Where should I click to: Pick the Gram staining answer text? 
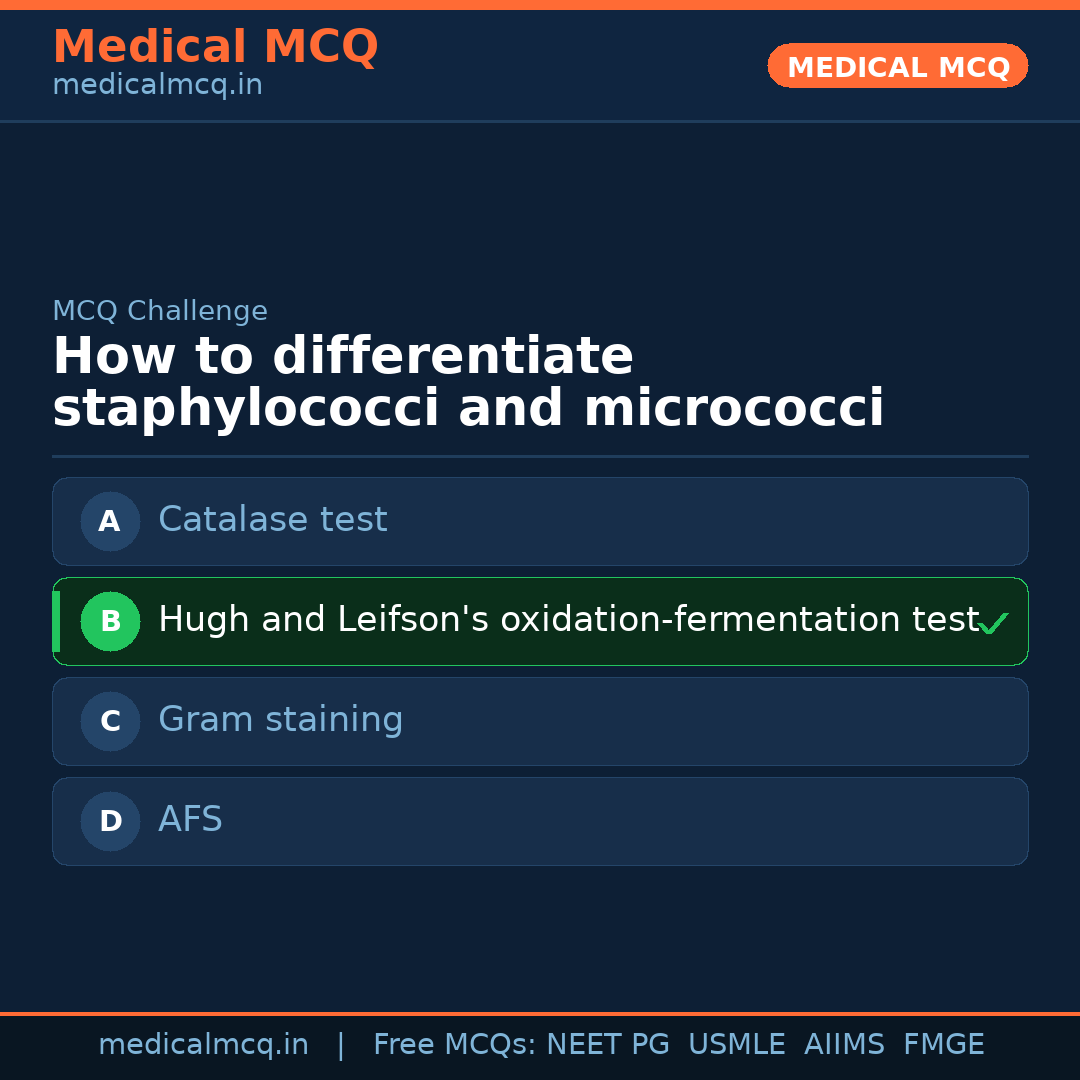coord(280,720)
